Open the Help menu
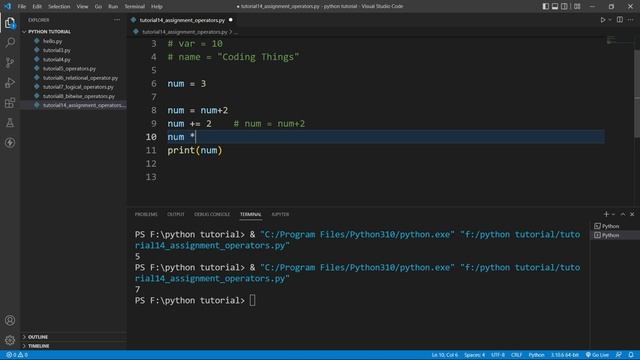 coord(157,6)
